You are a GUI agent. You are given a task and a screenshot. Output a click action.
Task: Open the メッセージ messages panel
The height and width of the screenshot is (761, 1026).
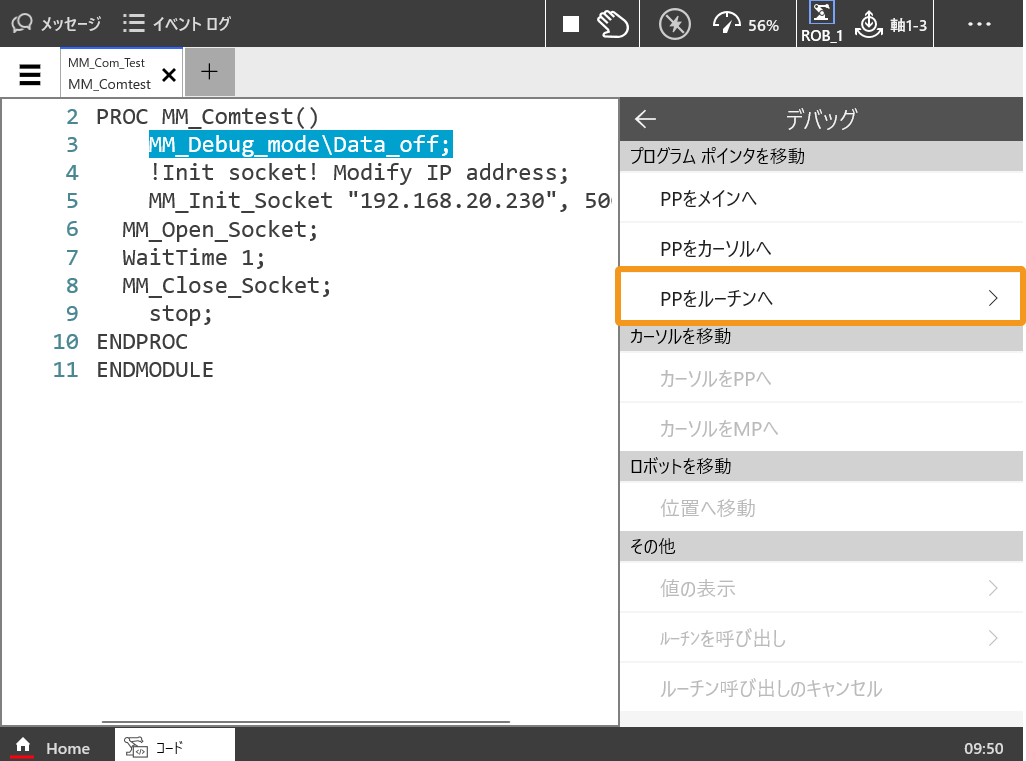56,24
